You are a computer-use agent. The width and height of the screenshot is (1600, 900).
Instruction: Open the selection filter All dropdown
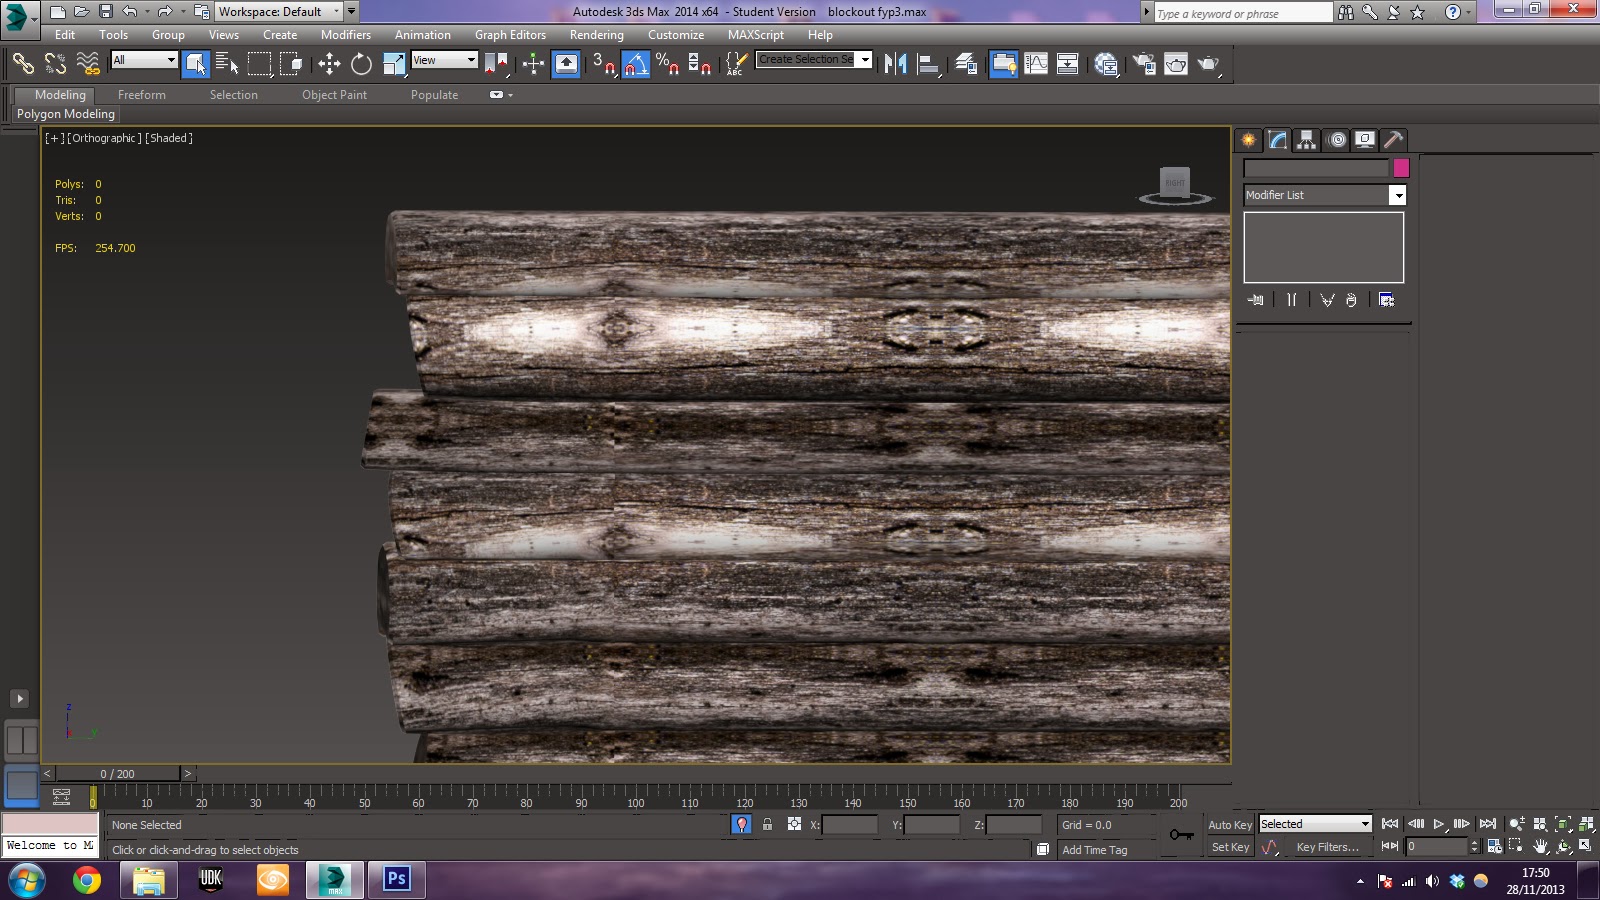coord(144,60)
